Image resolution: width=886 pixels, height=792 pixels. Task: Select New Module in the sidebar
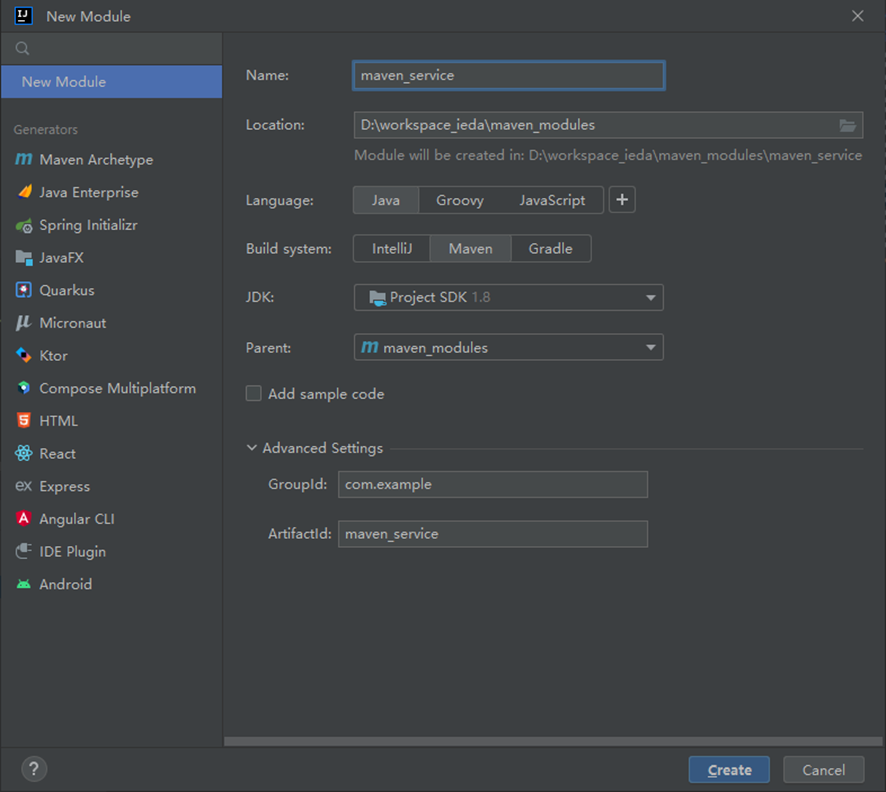point(111,82)
